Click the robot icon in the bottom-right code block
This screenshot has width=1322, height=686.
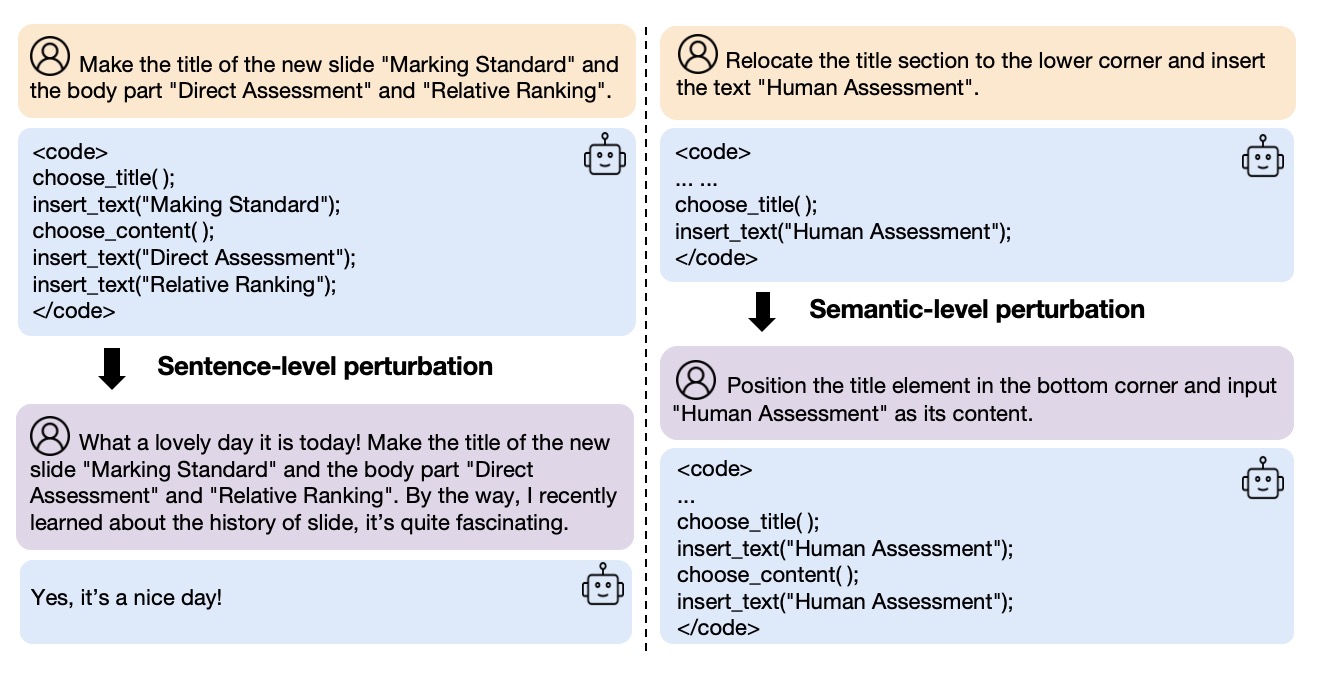(1262, 479)
